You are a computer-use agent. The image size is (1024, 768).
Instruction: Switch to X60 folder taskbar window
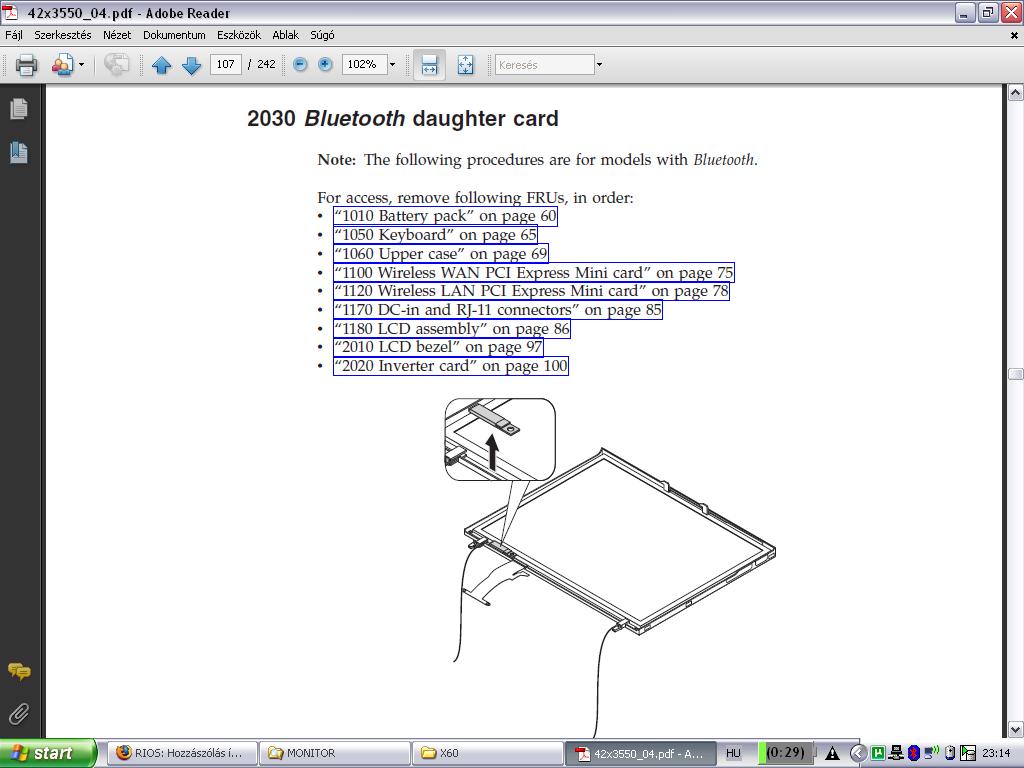[x=487, y=753]
